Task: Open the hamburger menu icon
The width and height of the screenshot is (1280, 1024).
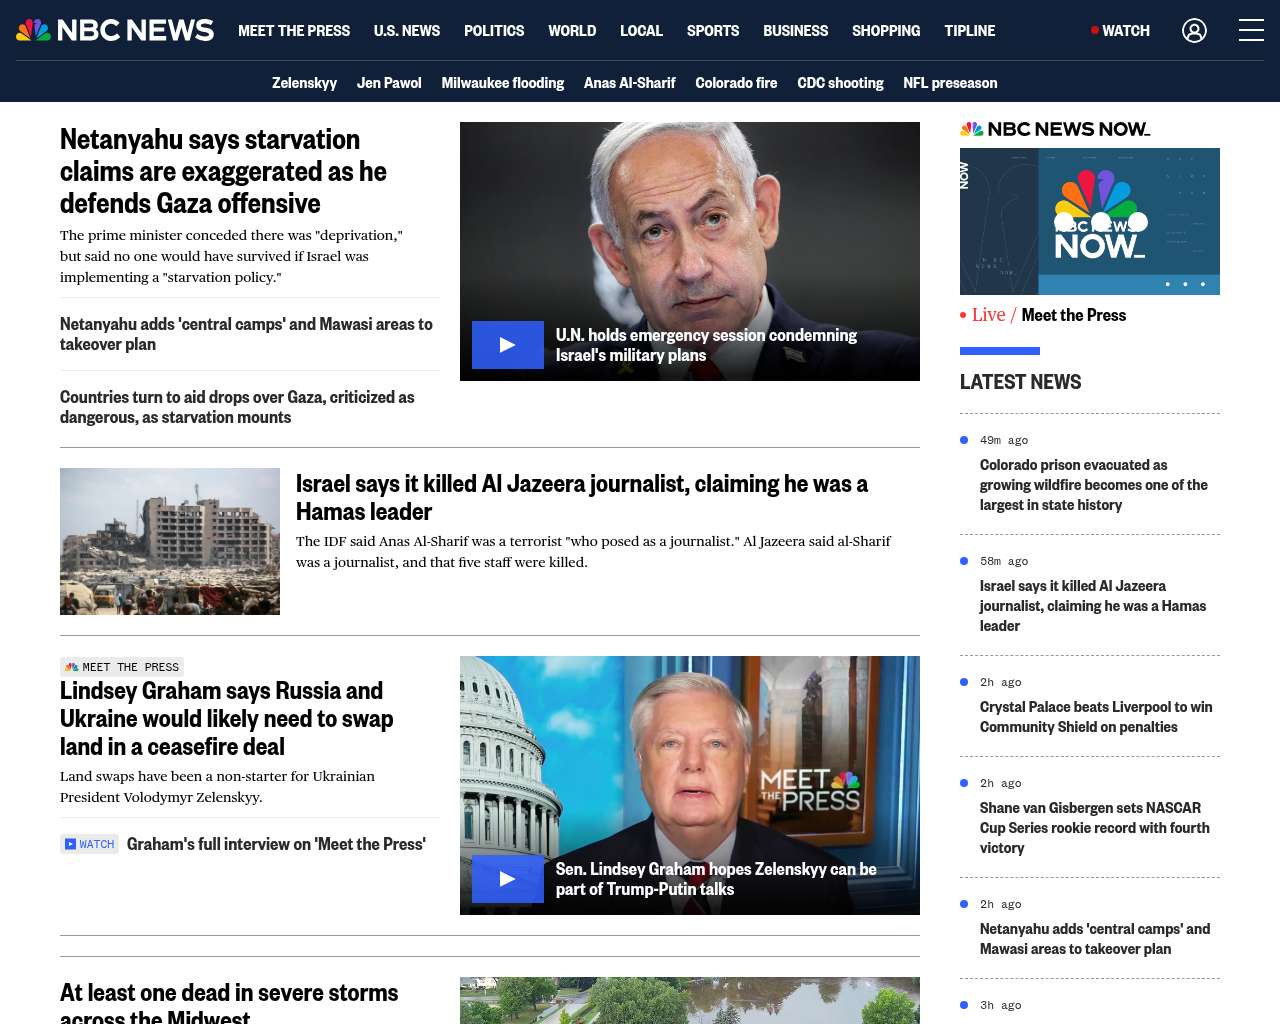Action: (x=1251, y=30)
